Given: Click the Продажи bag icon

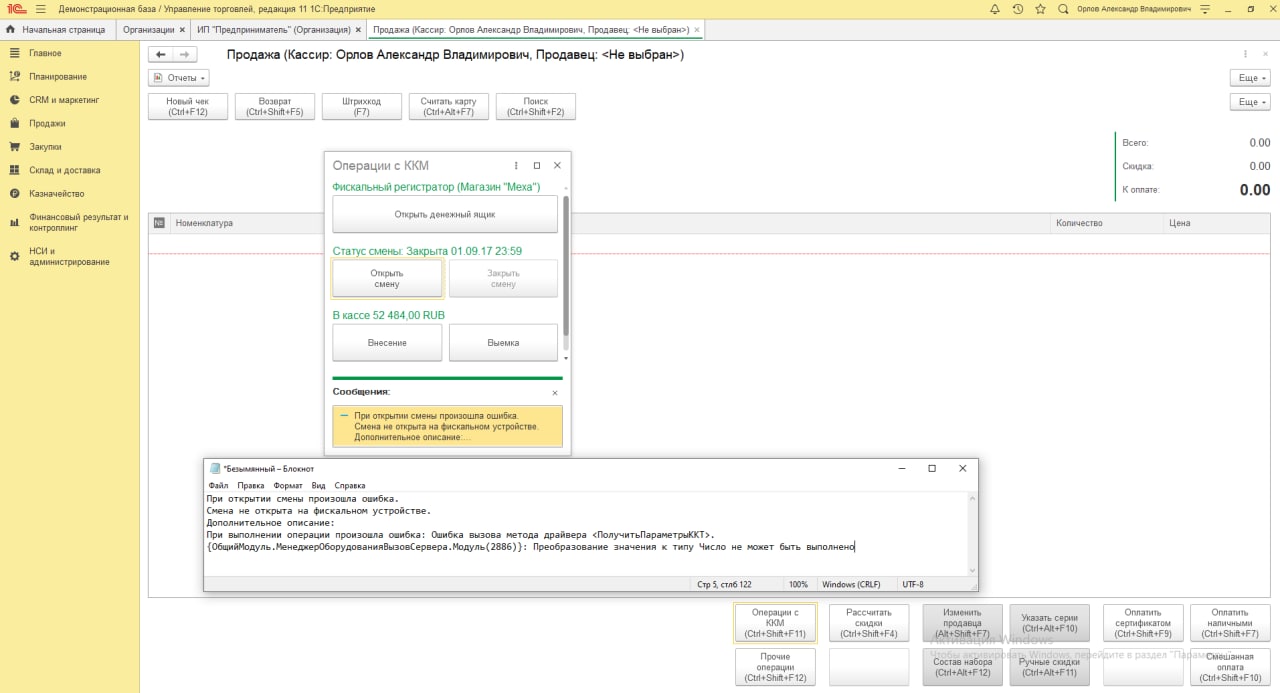Looking at the screenshot, I should 15,123.
